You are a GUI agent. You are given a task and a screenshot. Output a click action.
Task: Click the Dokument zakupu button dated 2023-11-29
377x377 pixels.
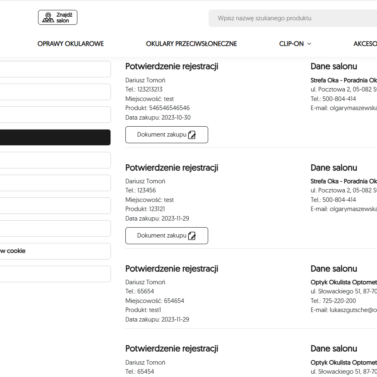click(167, 236)
